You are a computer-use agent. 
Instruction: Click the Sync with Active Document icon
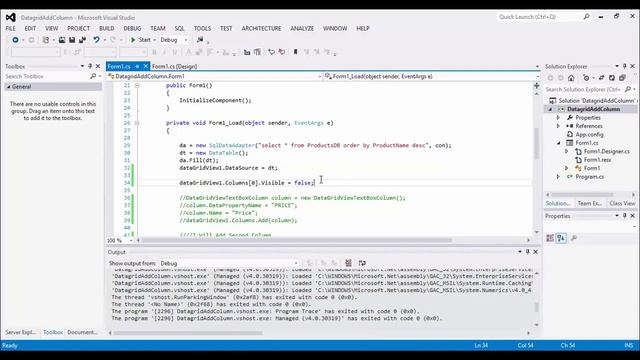point(601,78)
